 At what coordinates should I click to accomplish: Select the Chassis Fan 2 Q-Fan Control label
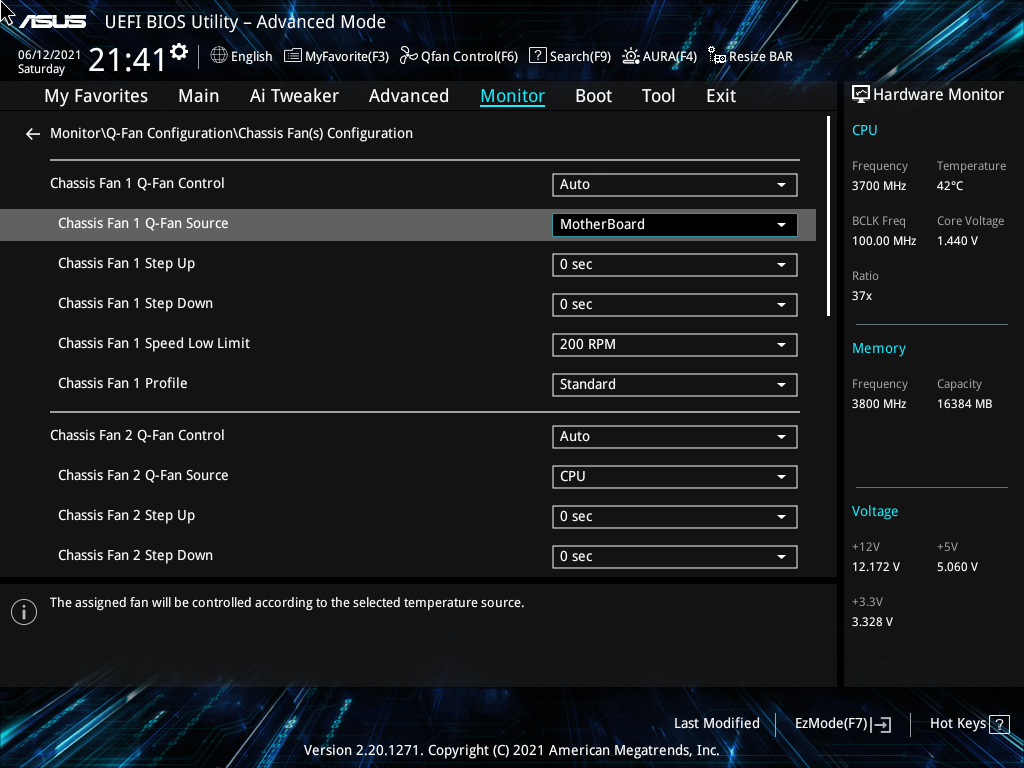137,436
